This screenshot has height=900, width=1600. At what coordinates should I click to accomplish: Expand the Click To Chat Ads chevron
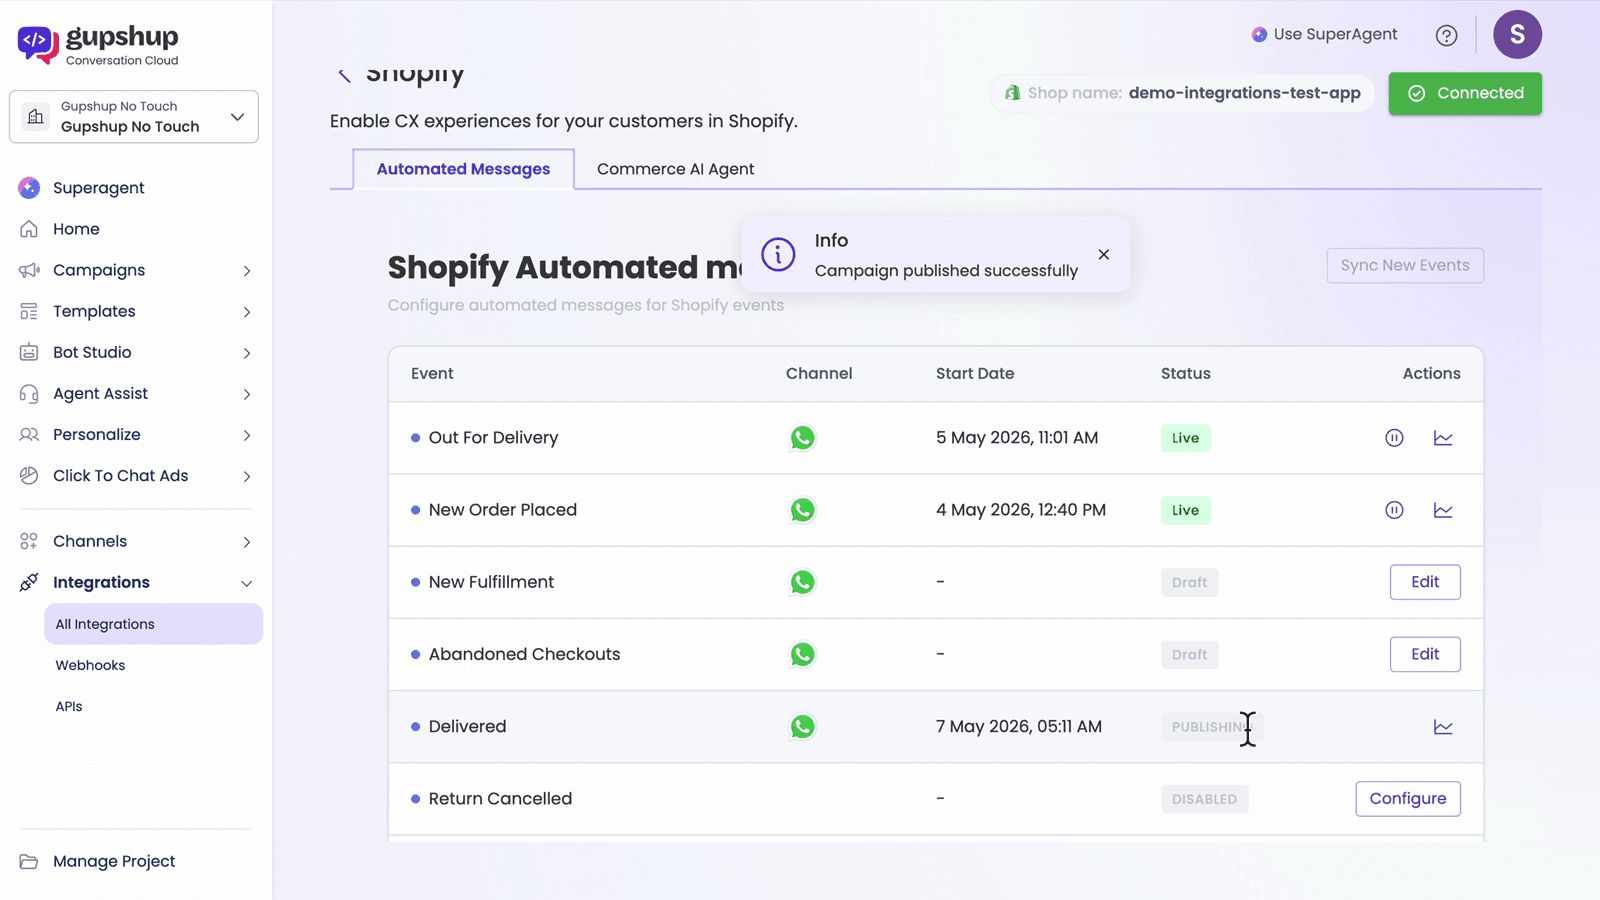pos(247,476)
